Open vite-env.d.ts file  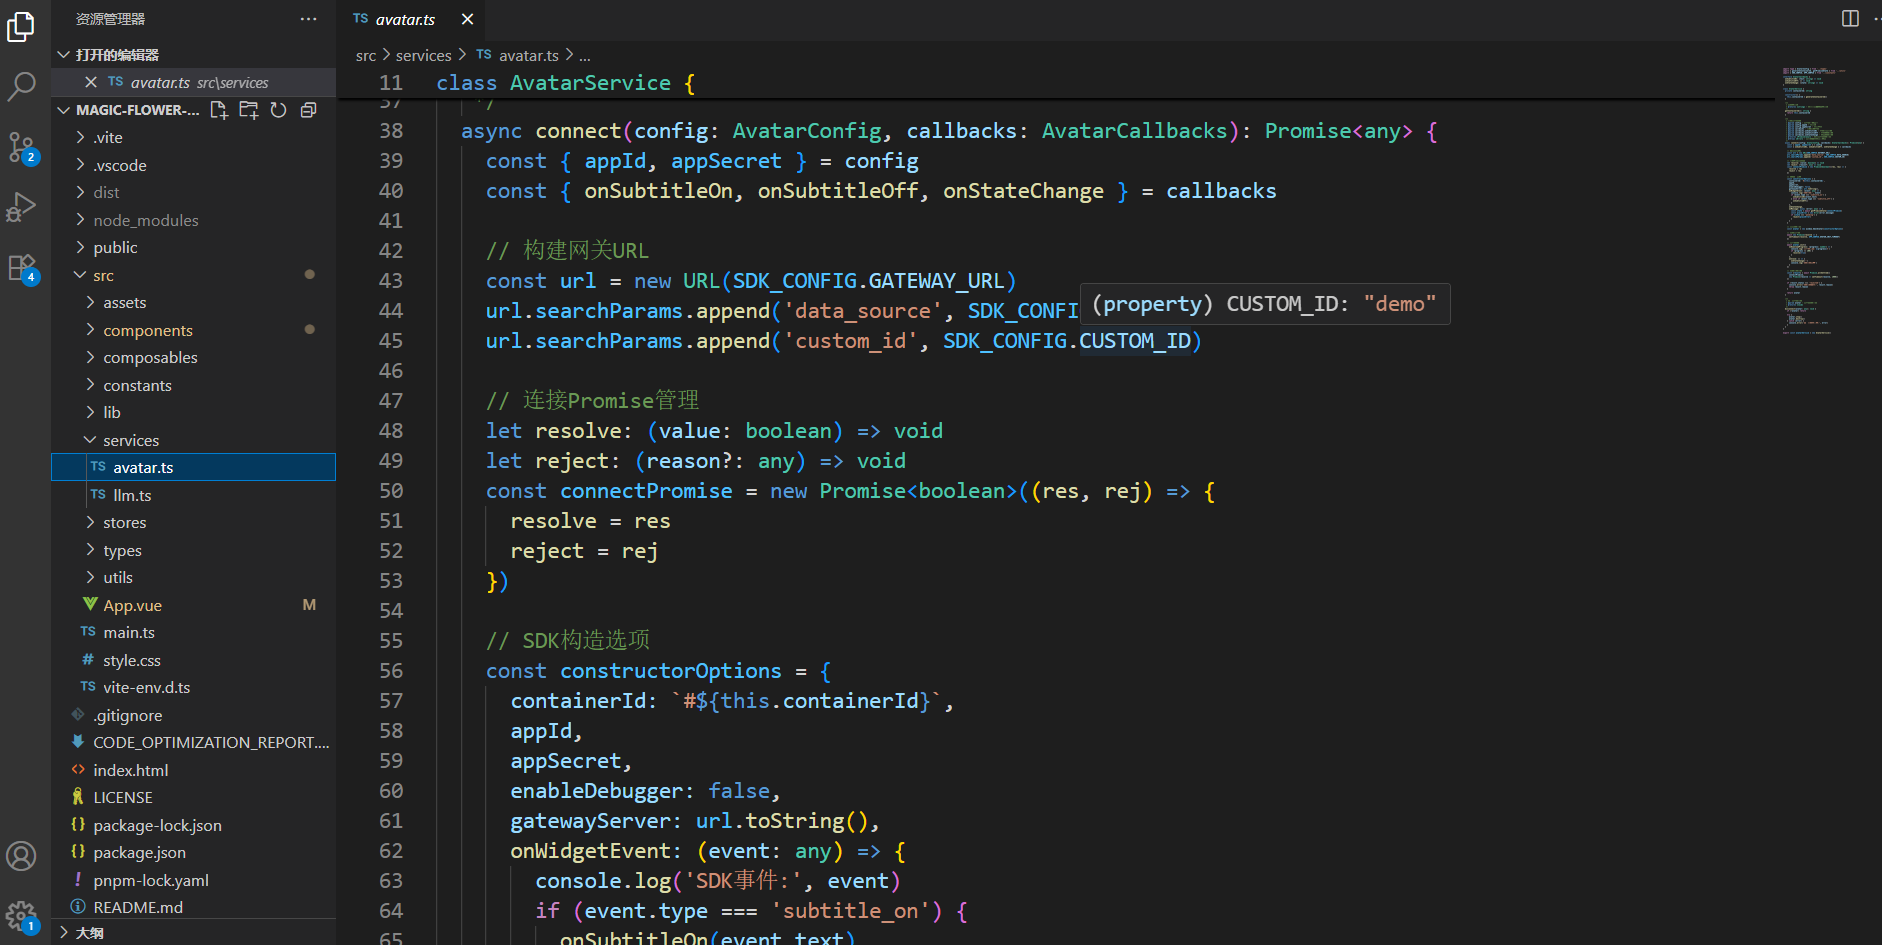(193, 687)
